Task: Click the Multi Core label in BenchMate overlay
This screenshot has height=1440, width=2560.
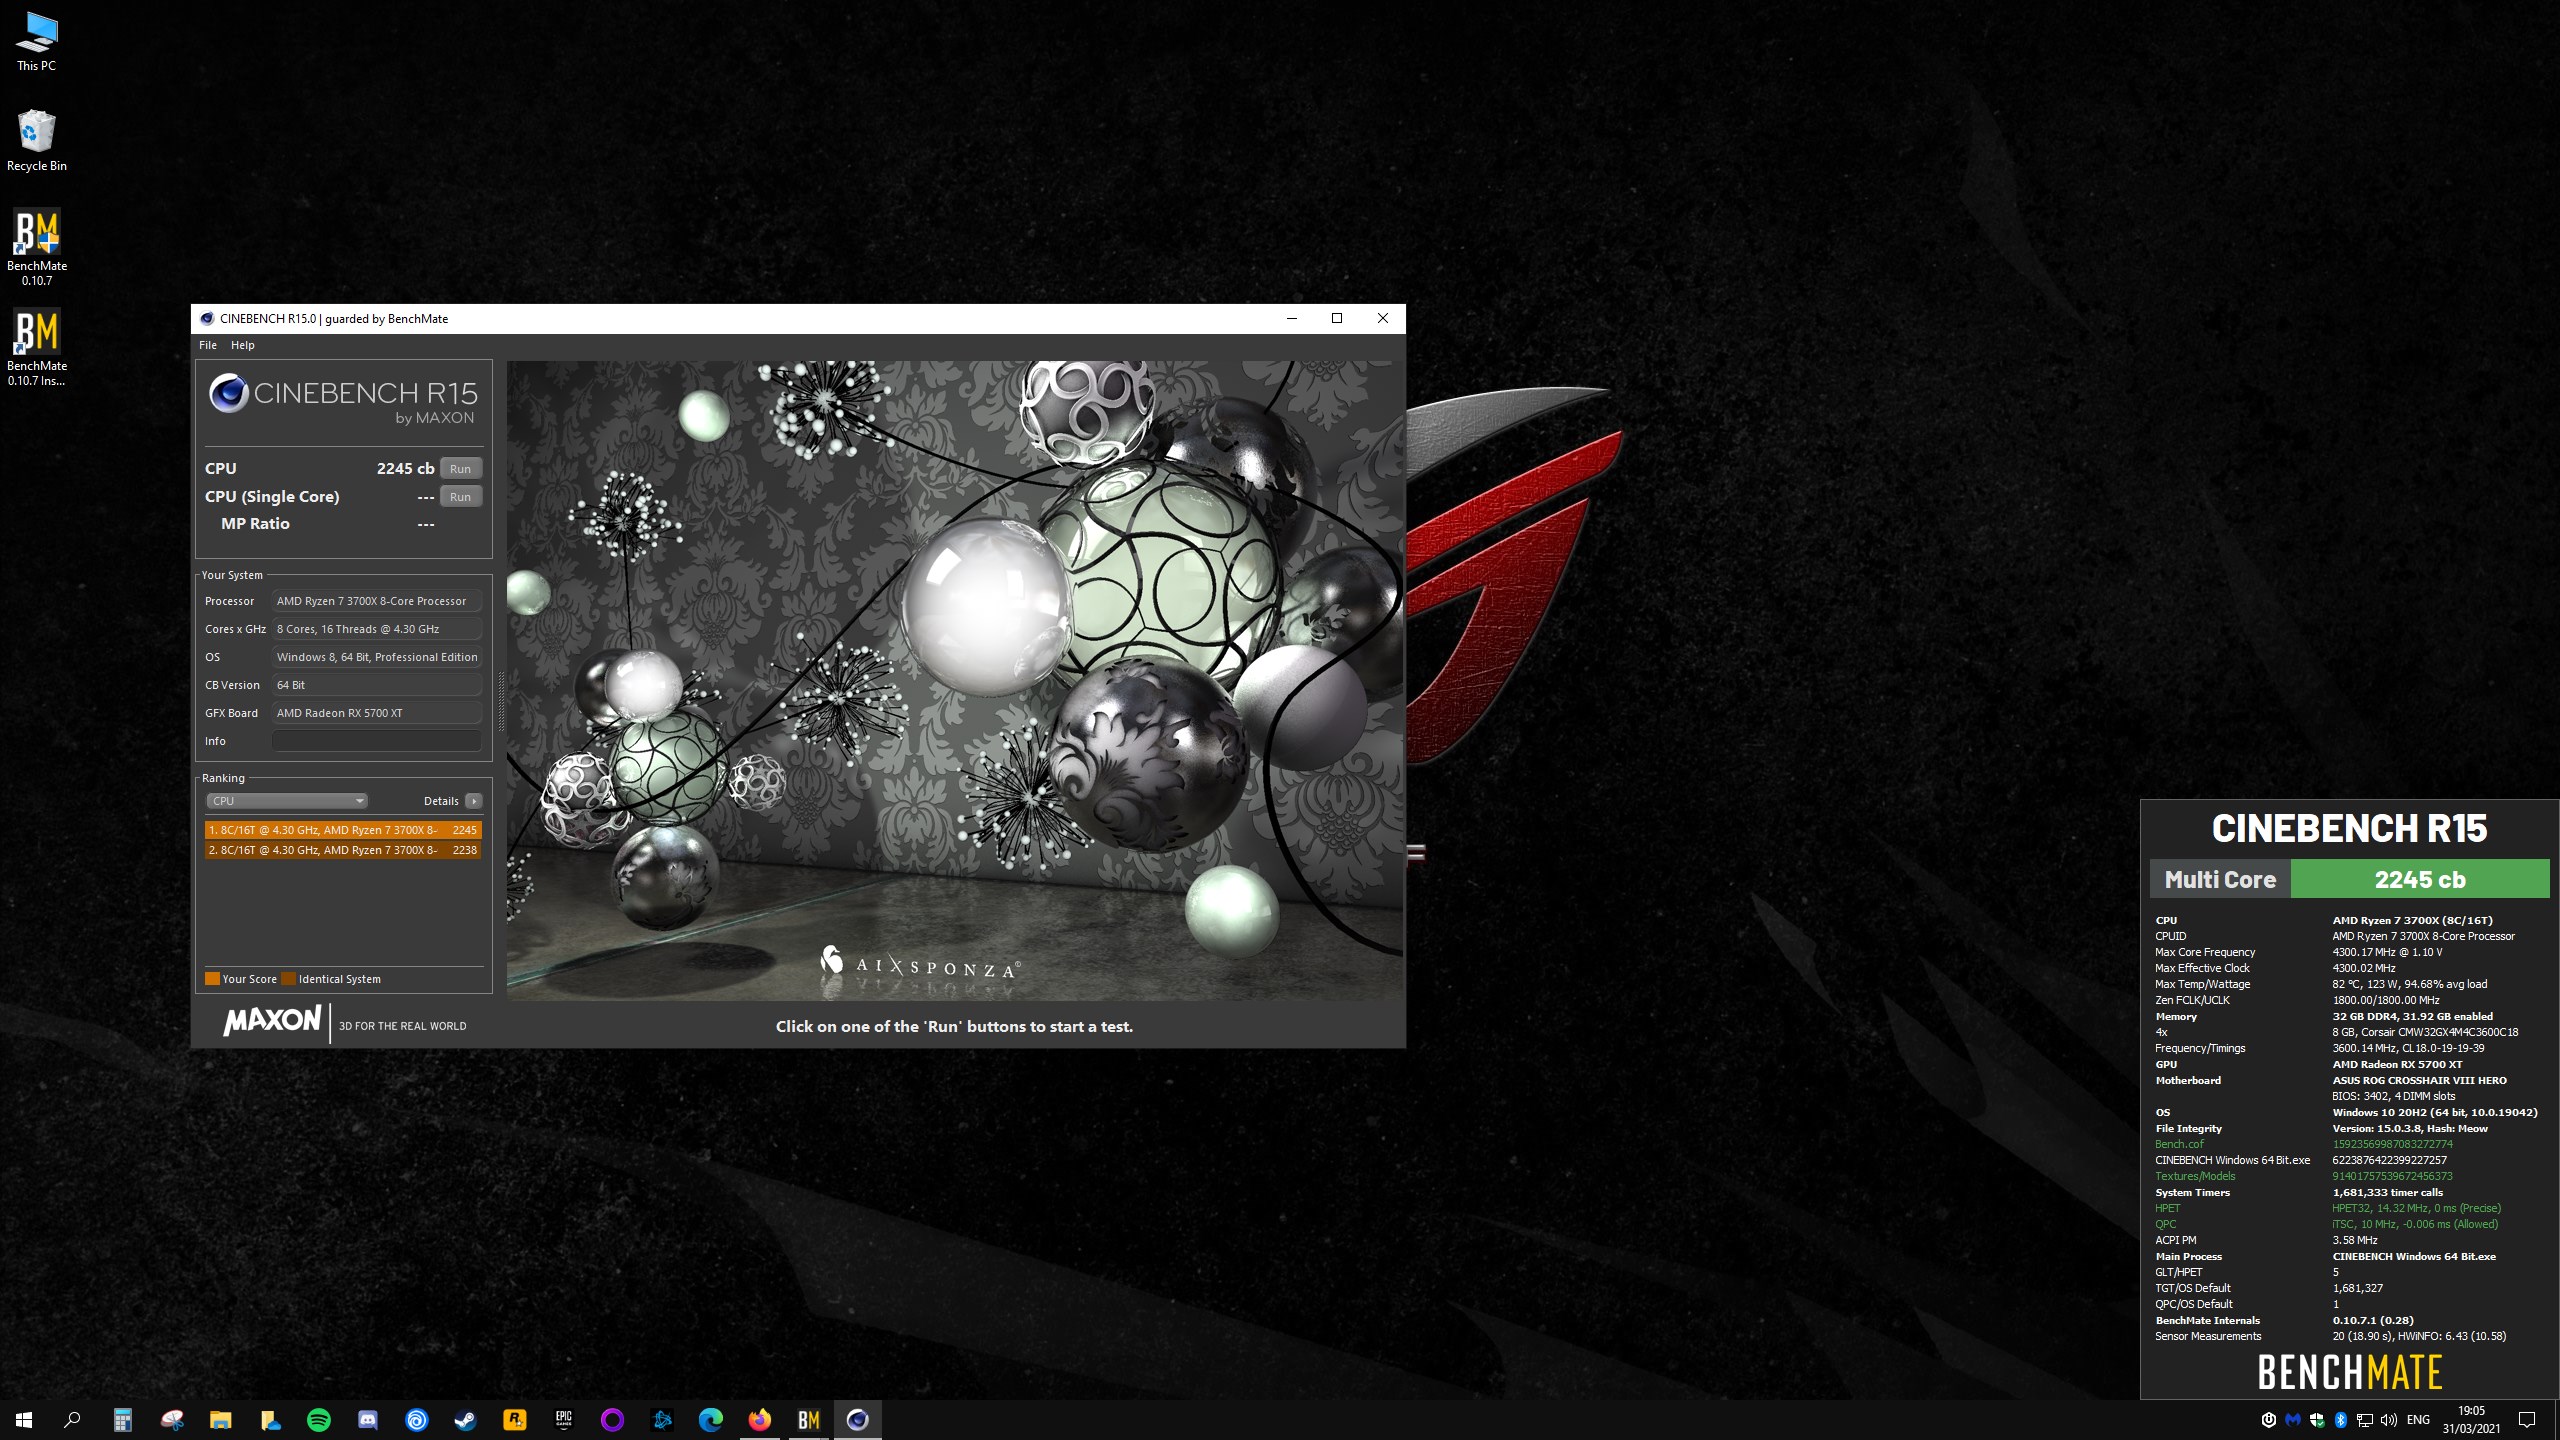Action: click(x=2220, y=880)
